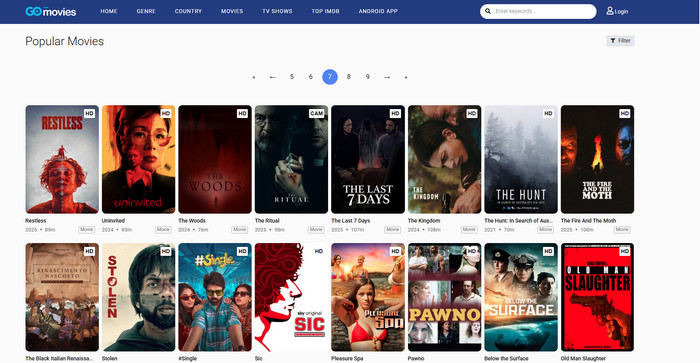Open The Hunt movie poster
The image size is (700, 363).
point(521,159)
